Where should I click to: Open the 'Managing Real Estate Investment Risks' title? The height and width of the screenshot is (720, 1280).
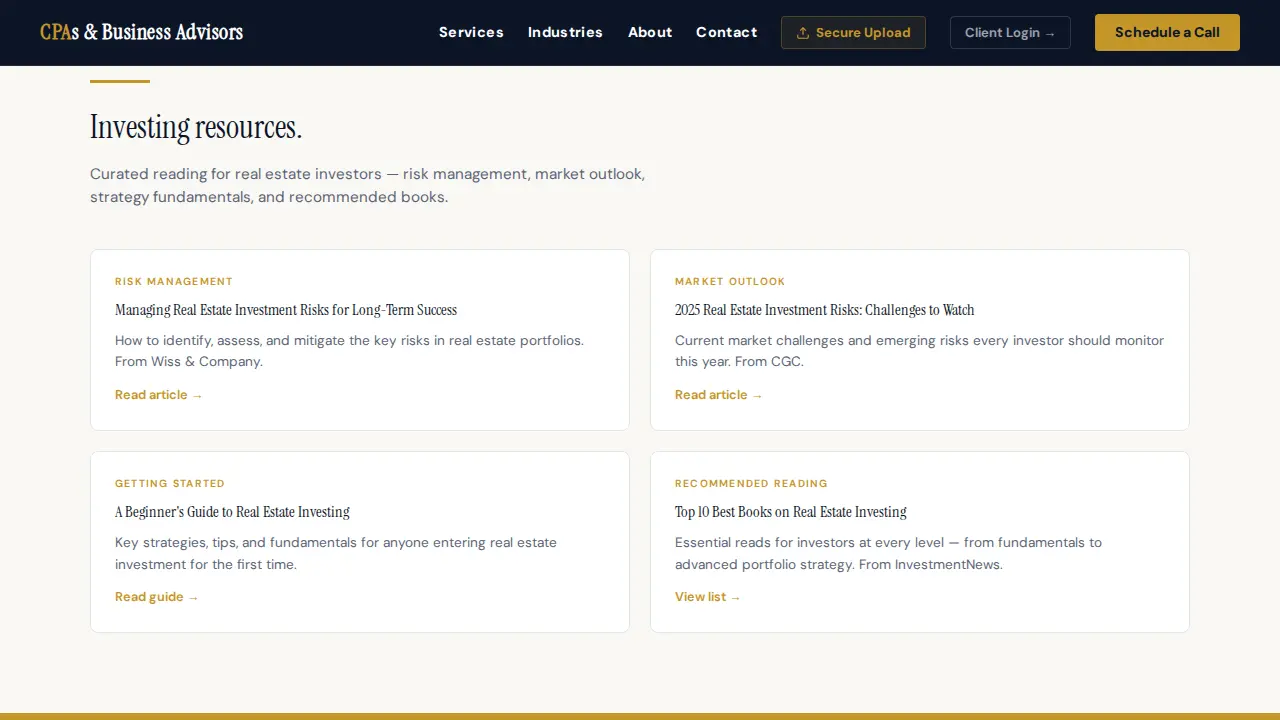tap(286, 310)
